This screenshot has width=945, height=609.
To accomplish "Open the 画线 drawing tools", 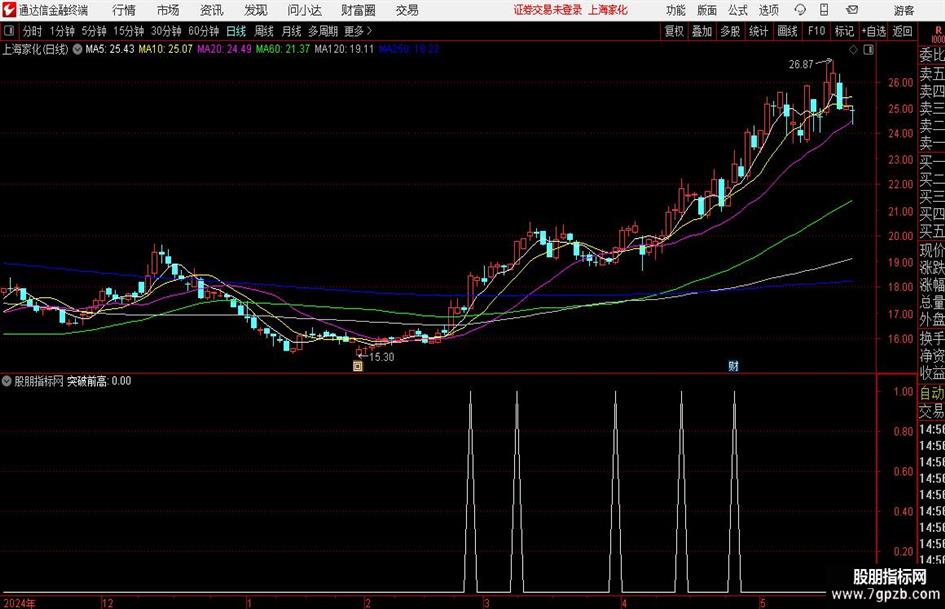I will 788,31.
